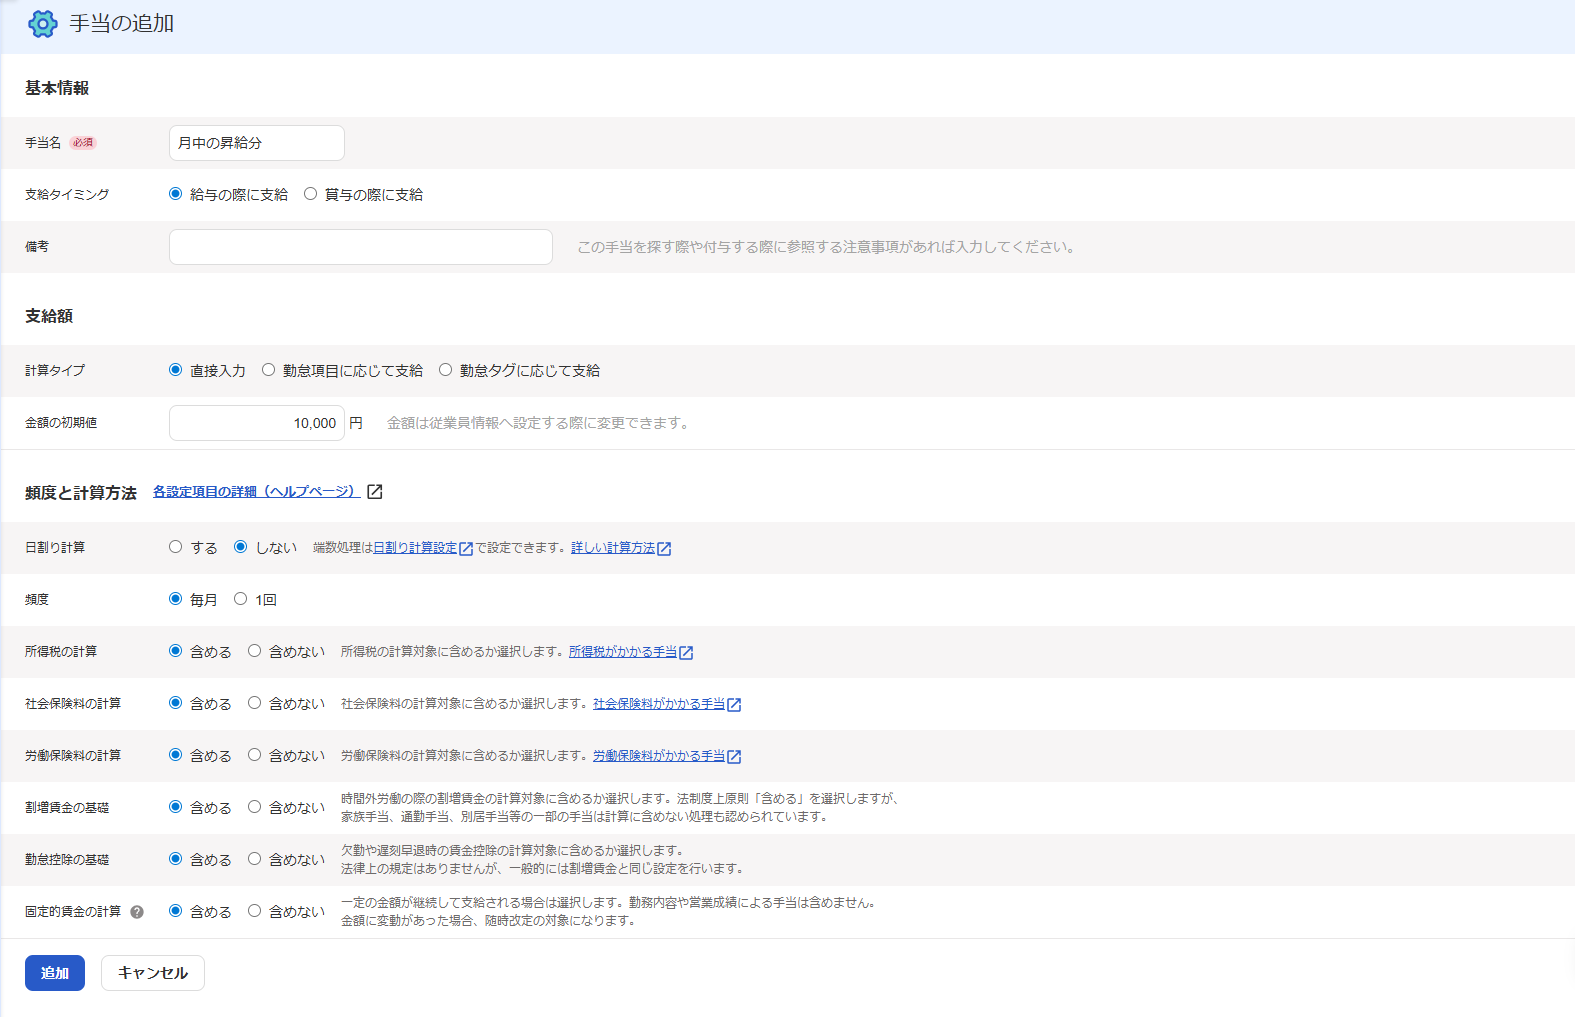Set frequency to 1回
This screenshot has height=1017, width=1575.
click(241, 599)
